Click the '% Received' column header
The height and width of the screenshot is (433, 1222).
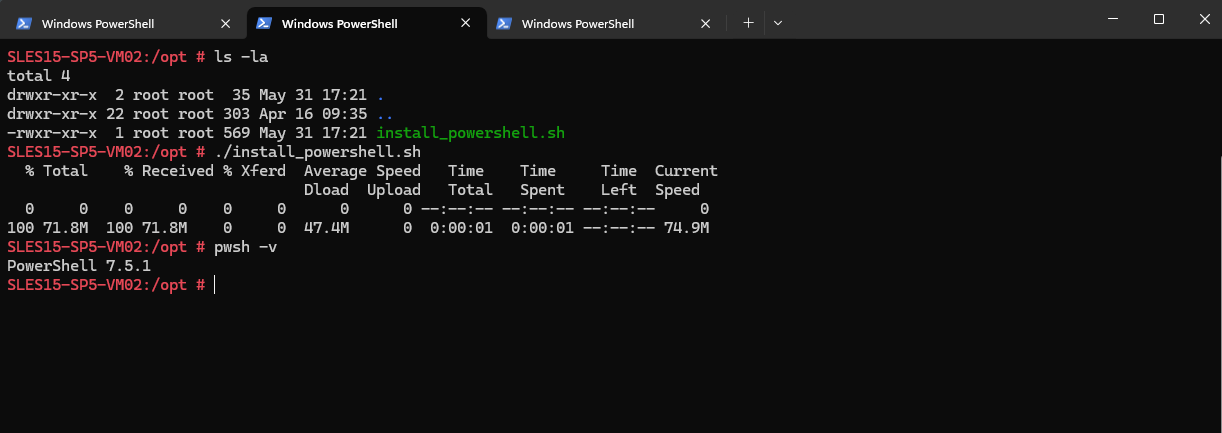coord(169,171)
